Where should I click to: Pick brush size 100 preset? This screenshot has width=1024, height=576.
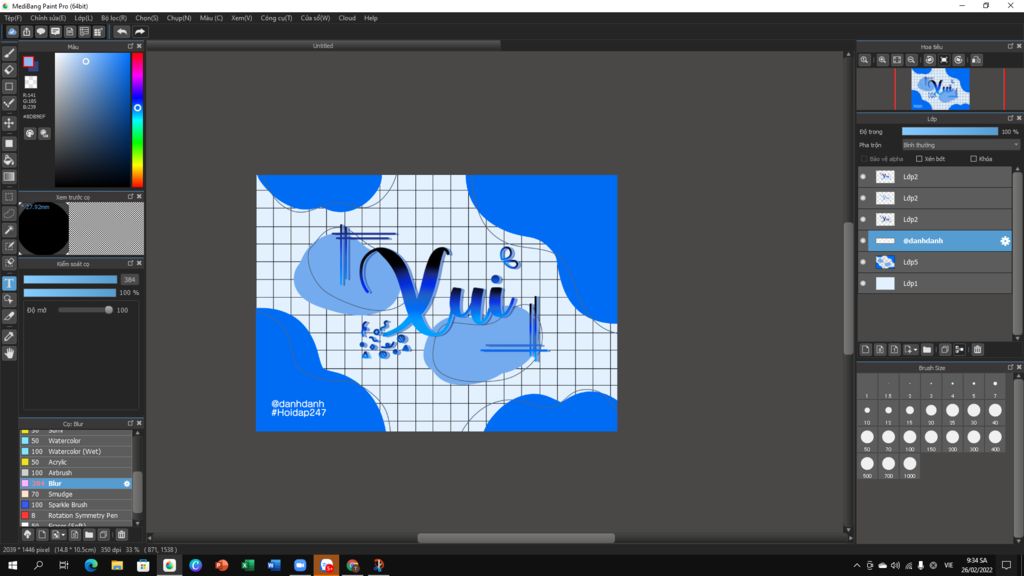[910, 440]
